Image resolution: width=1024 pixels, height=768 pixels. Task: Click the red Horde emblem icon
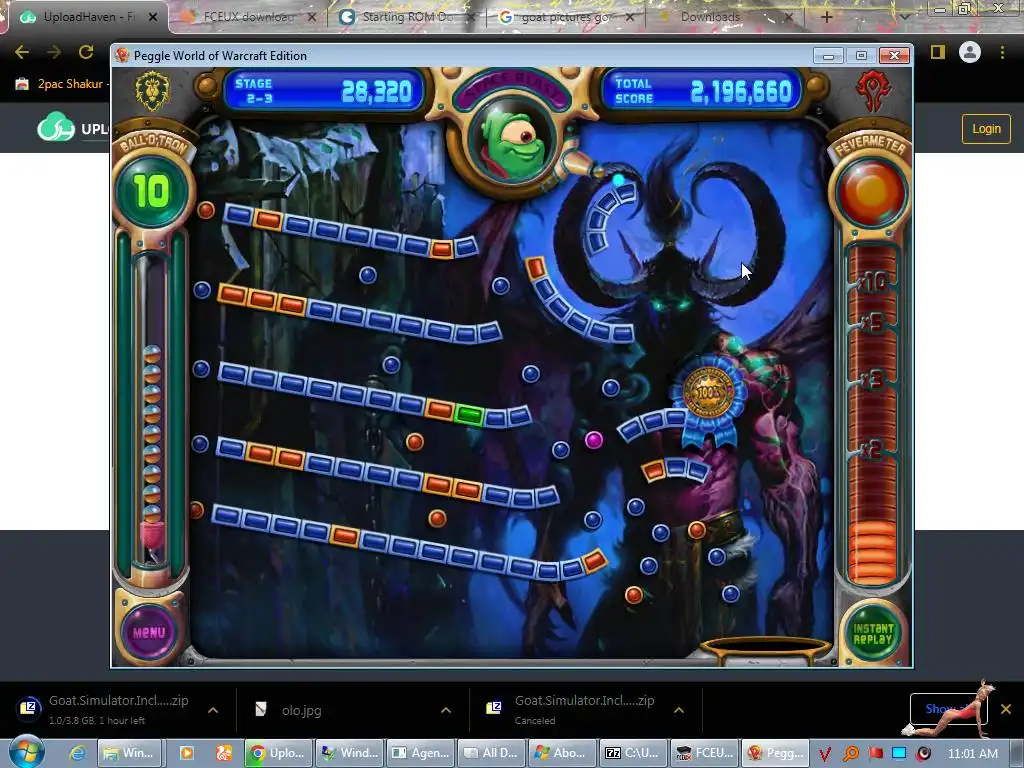(x=874, y=91)
